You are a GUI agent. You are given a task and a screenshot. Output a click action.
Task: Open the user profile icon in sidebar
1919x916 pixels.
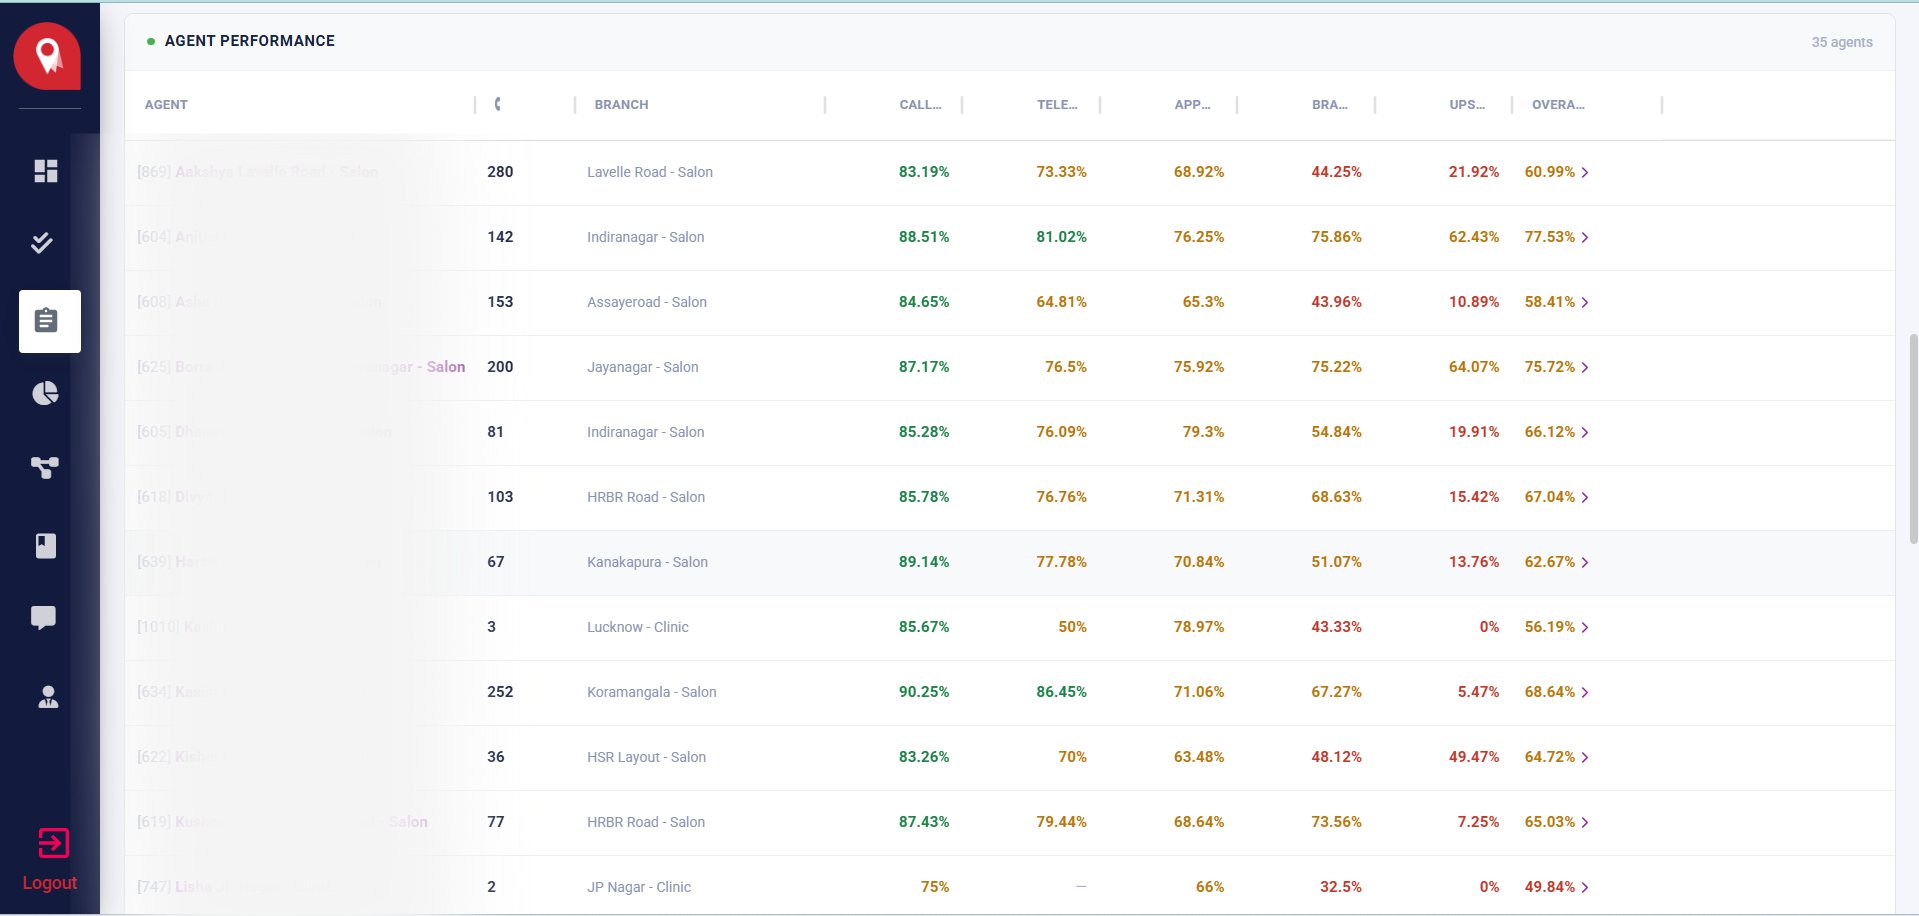click(48, 697)
